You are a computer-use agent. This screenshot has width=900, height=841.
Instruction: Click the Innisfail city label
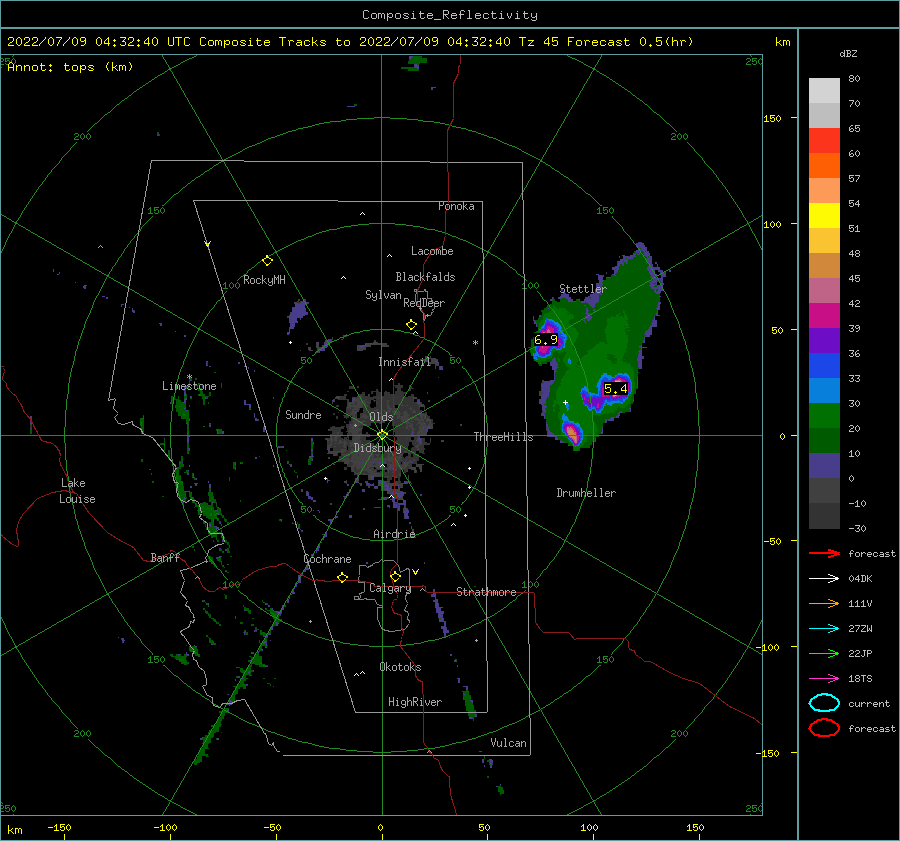pyautogui.click(x=405, y=362)
